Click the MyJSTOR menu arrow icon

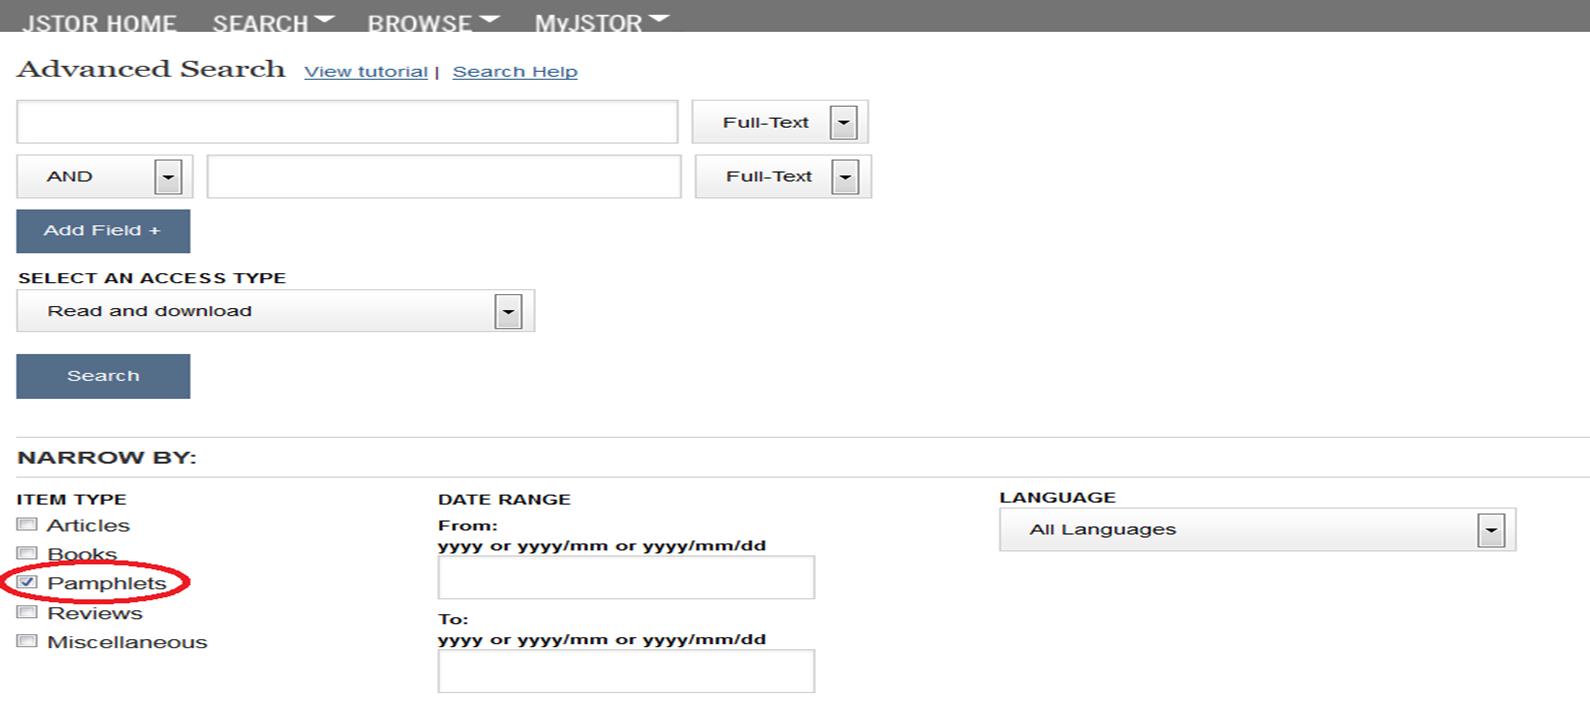[x=658, y=20]
